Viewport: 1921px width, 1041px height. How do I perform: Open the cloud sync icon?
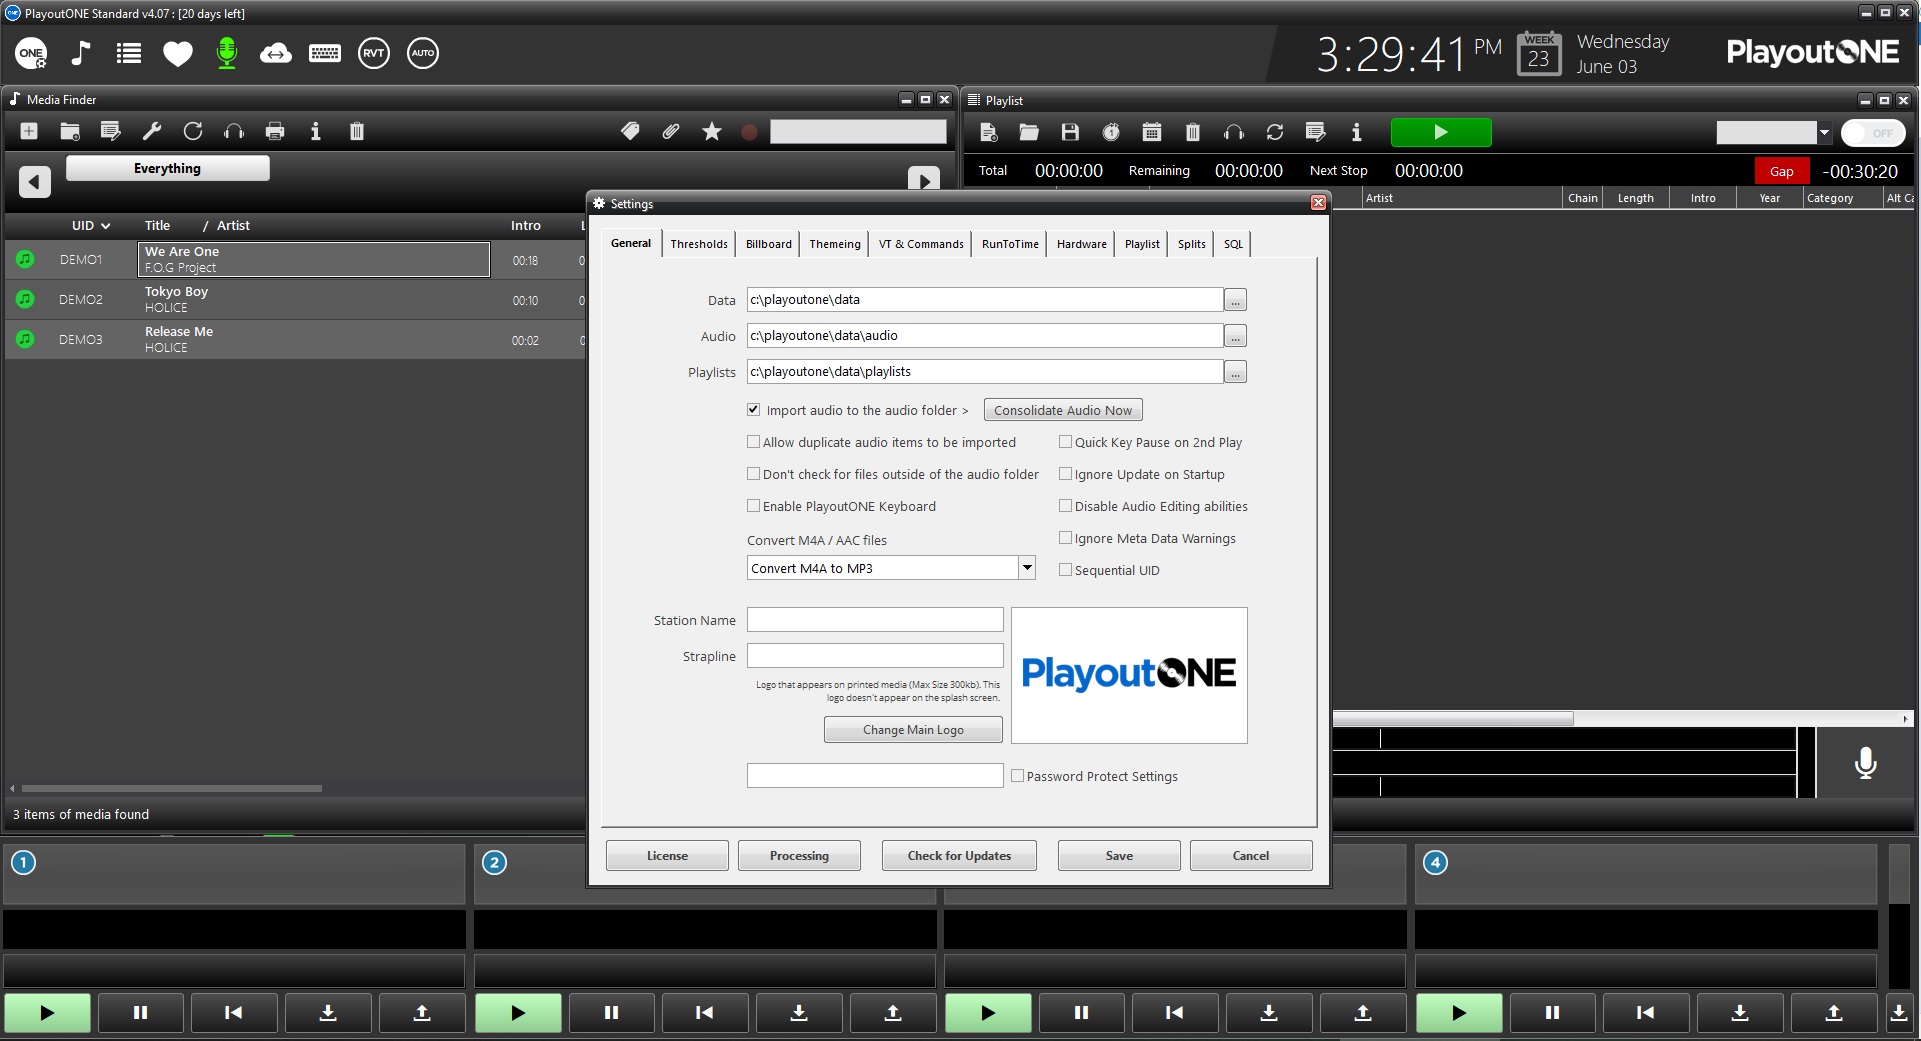pyautogui.click(x=275, y=53)
